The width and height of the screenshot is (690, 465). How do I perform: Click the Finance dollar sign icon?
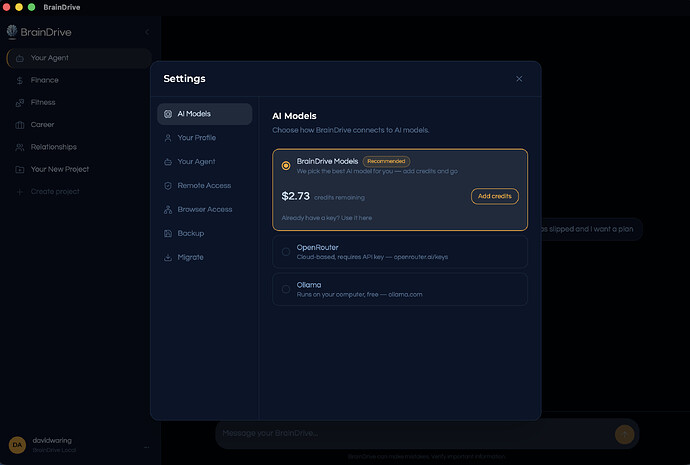[20, 81]
